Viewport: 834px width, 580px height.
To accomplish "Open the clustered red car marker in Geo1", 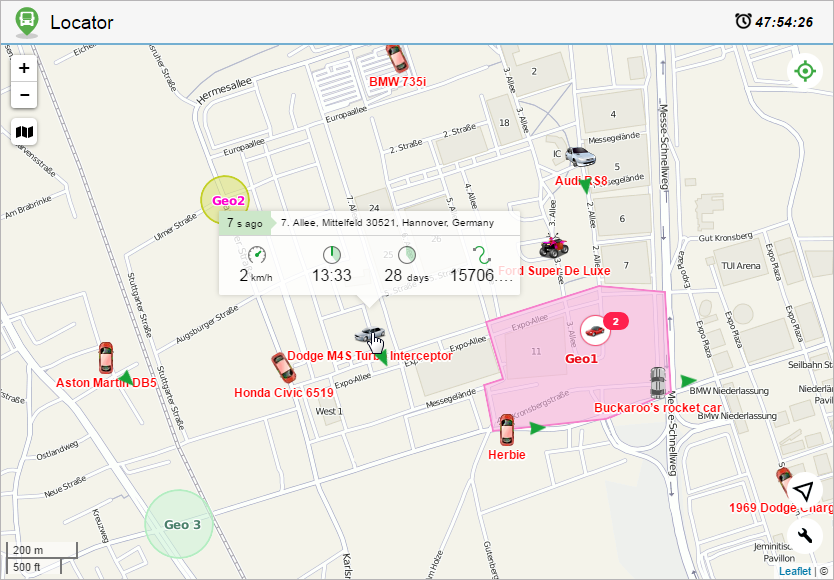I will tap(595, 330).
